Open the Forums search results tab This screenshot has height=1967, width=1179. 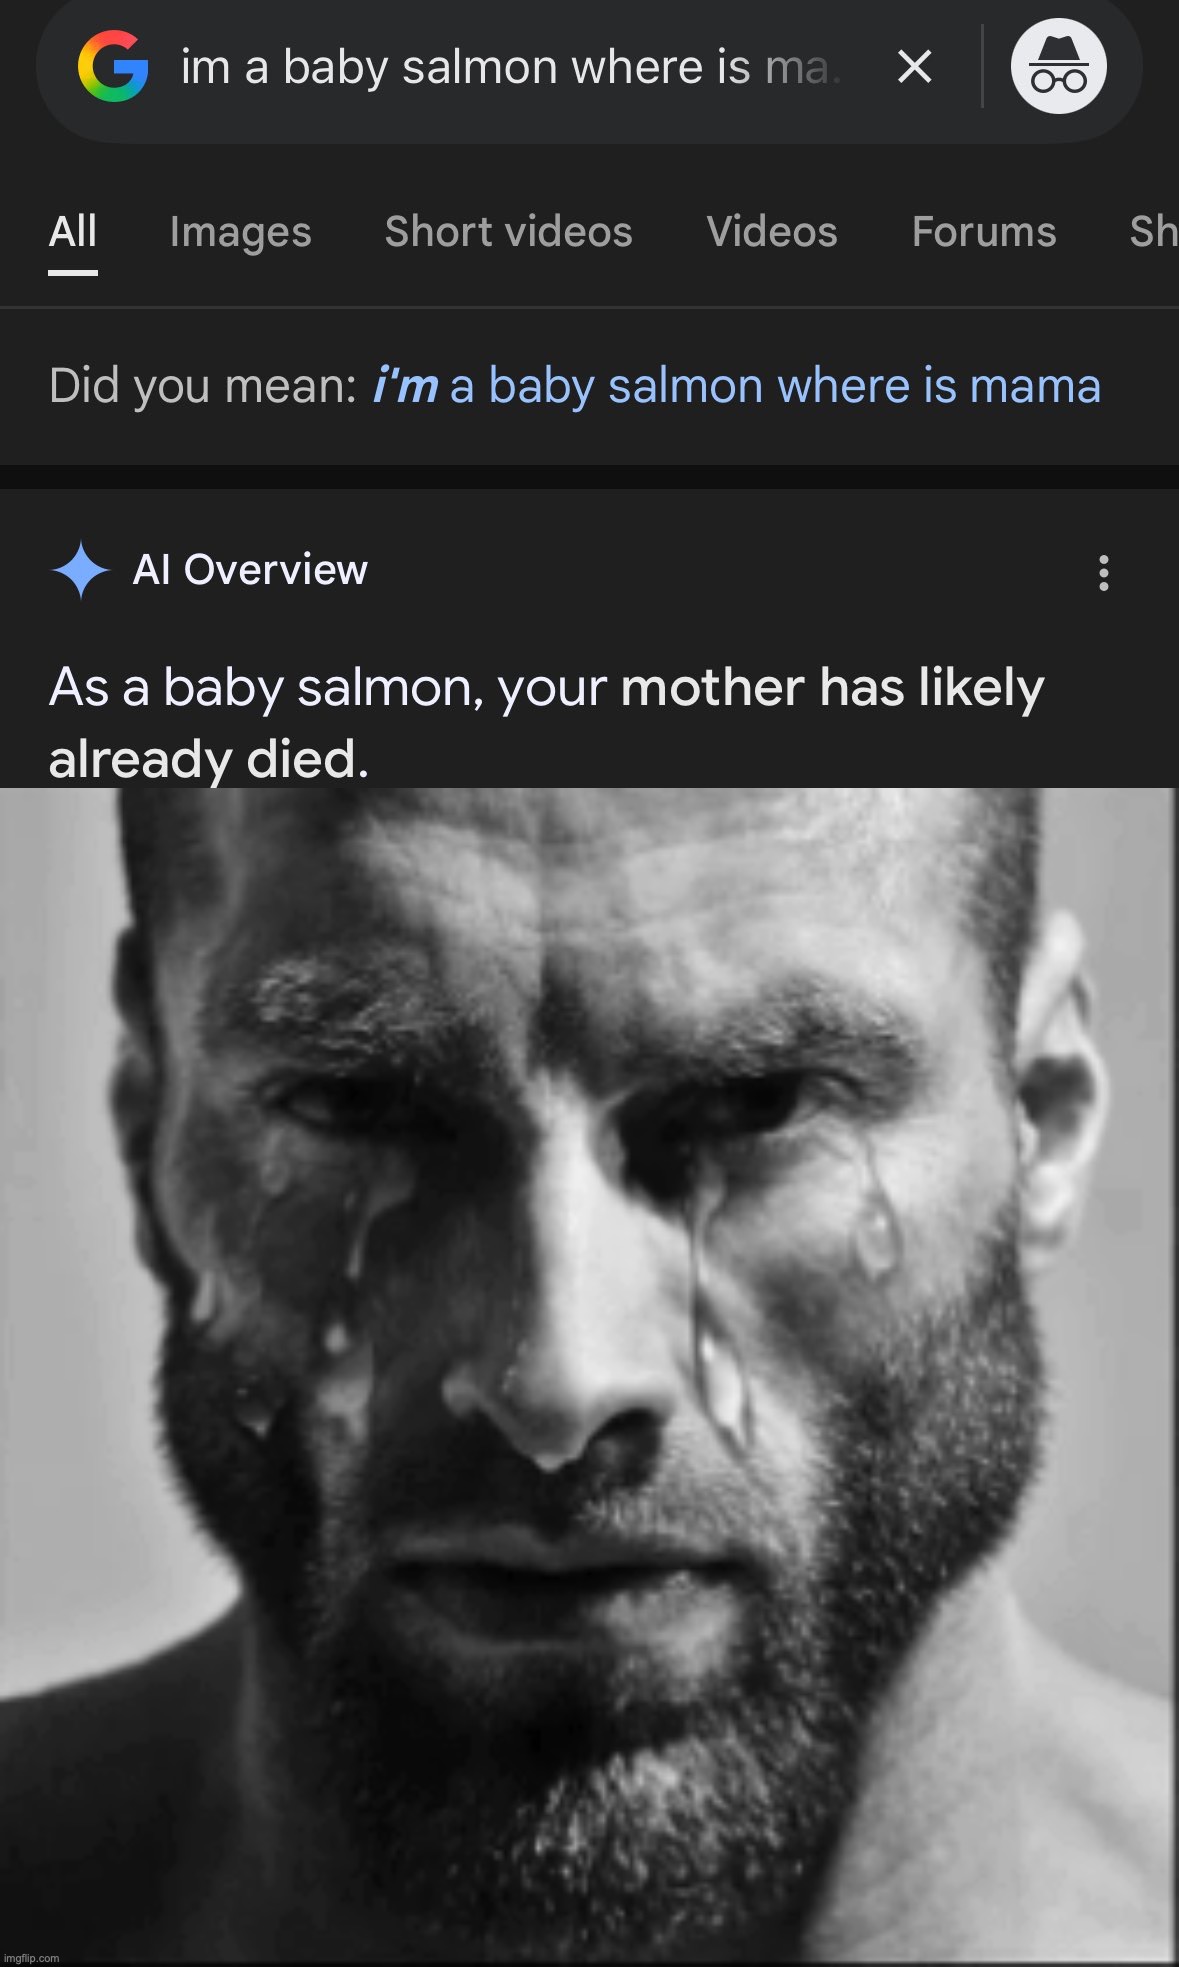pos(983,232)
